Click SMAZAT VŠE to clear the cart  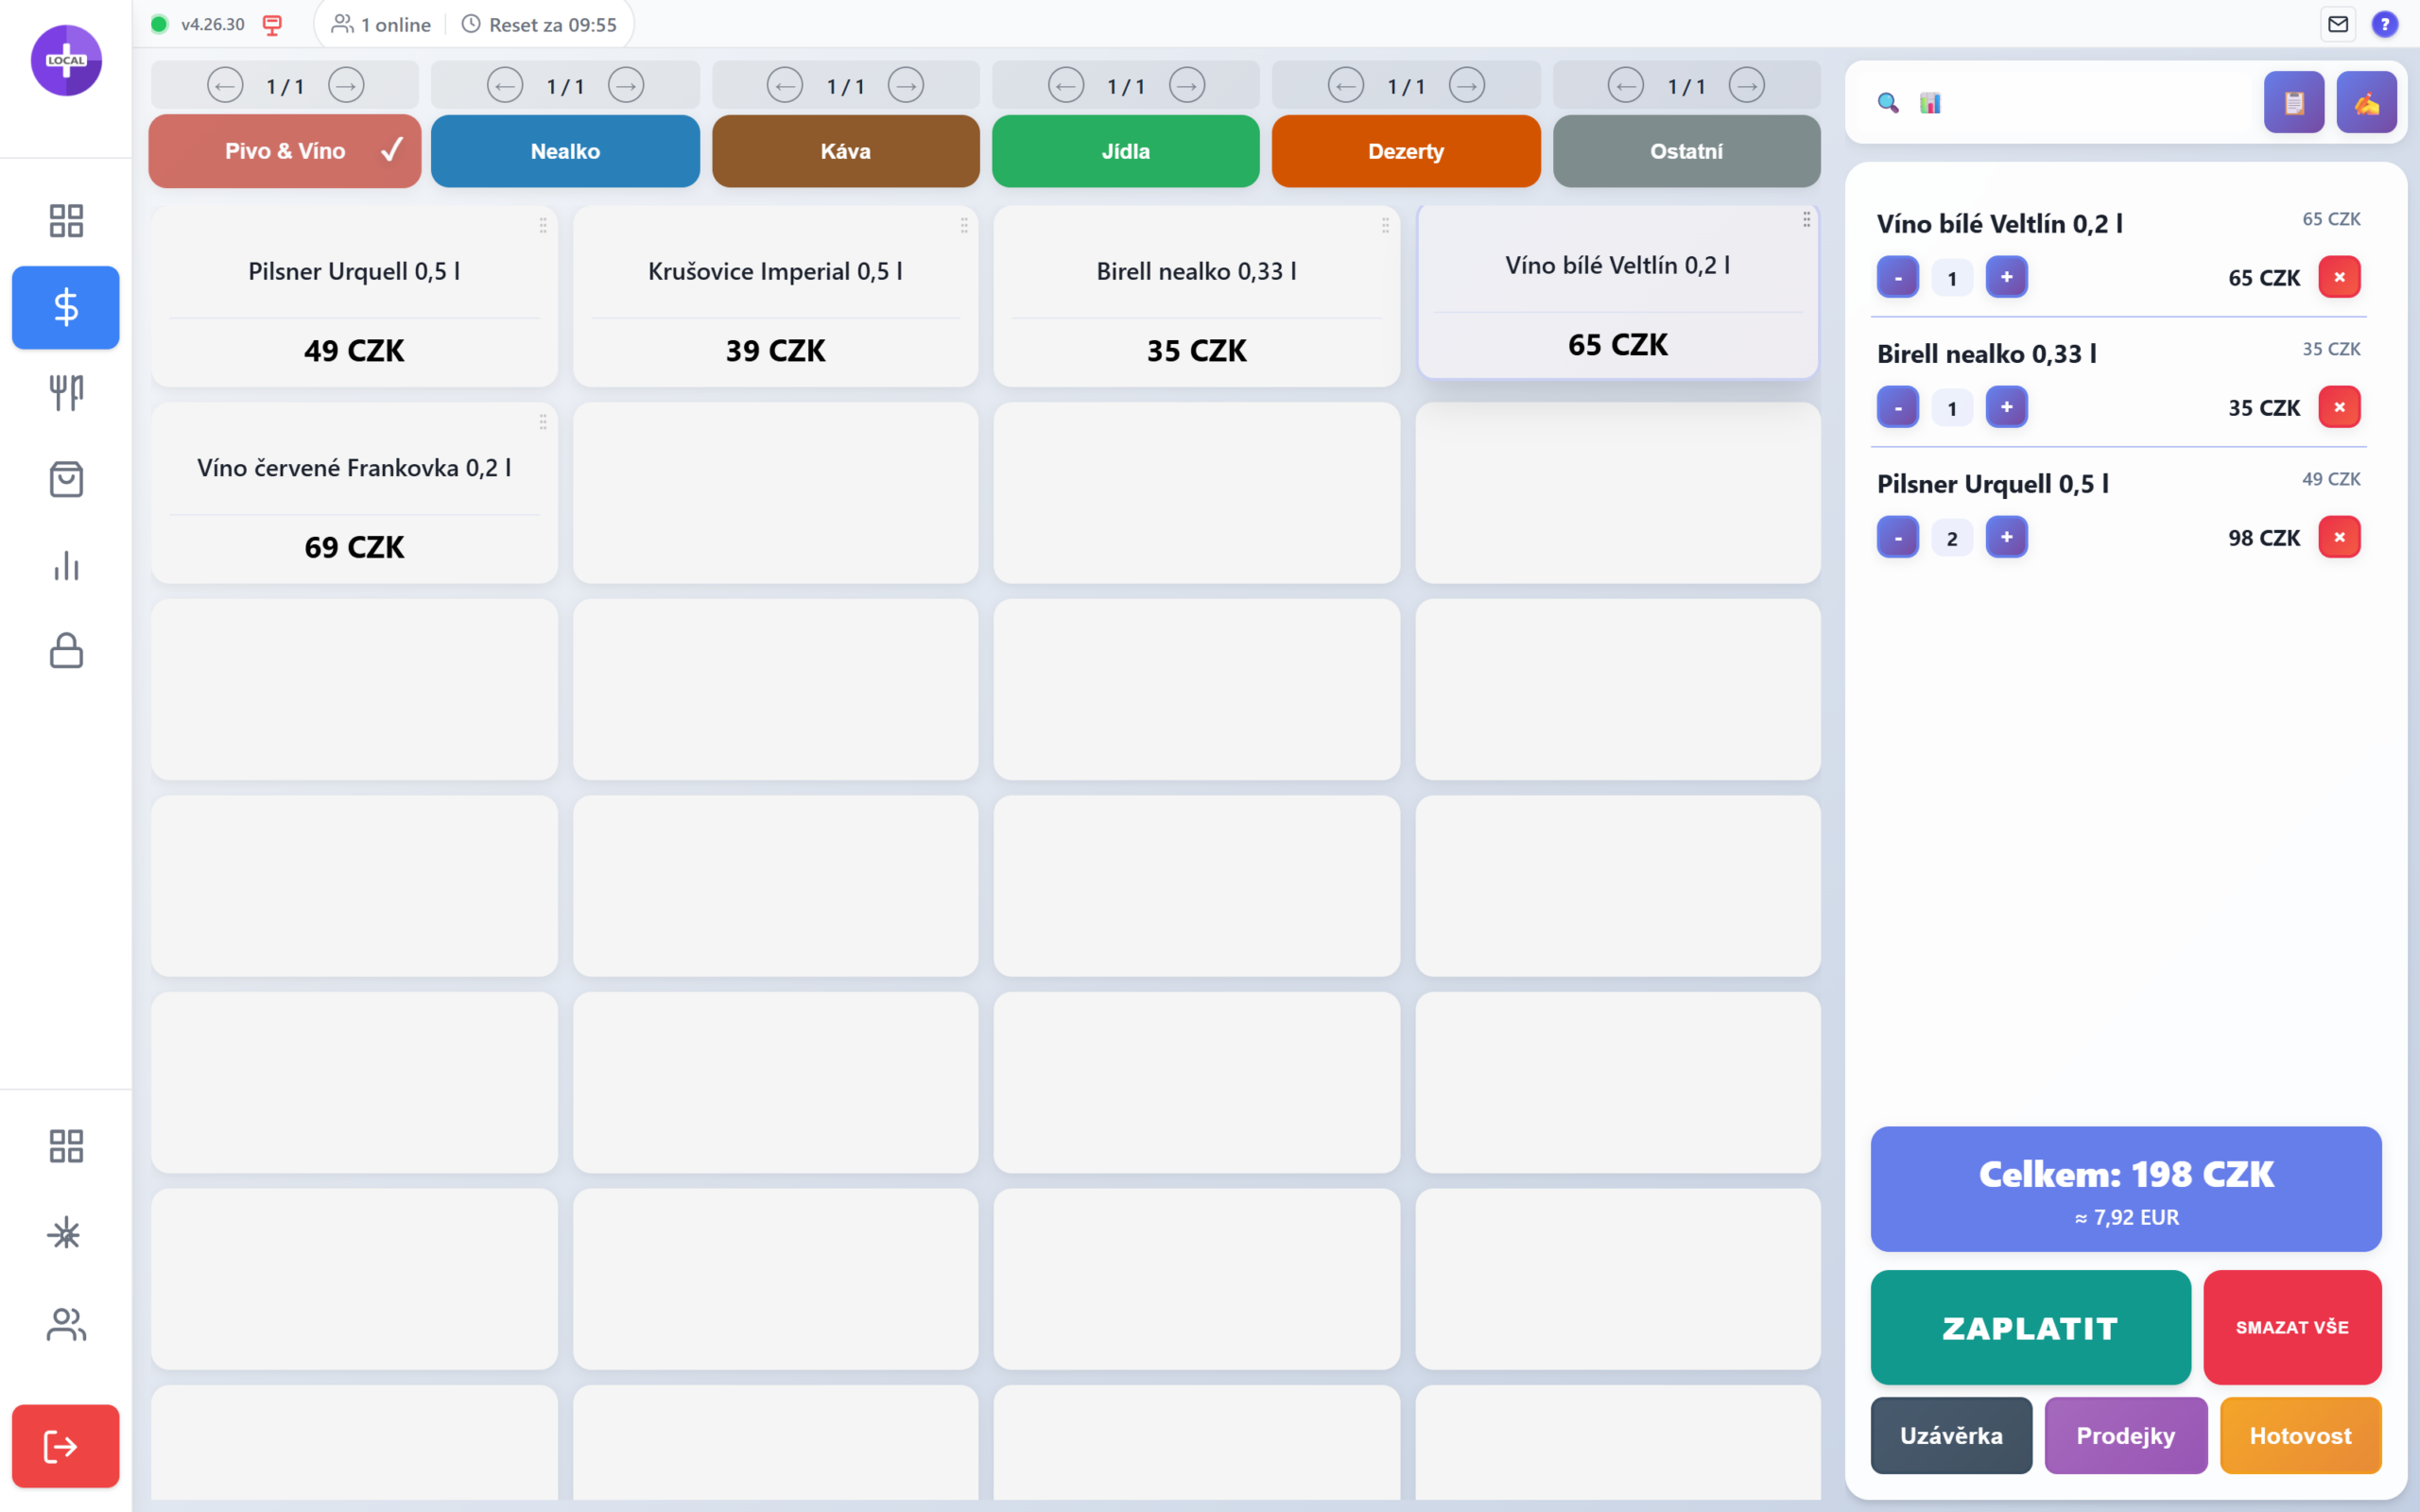pos(2292,1327)
